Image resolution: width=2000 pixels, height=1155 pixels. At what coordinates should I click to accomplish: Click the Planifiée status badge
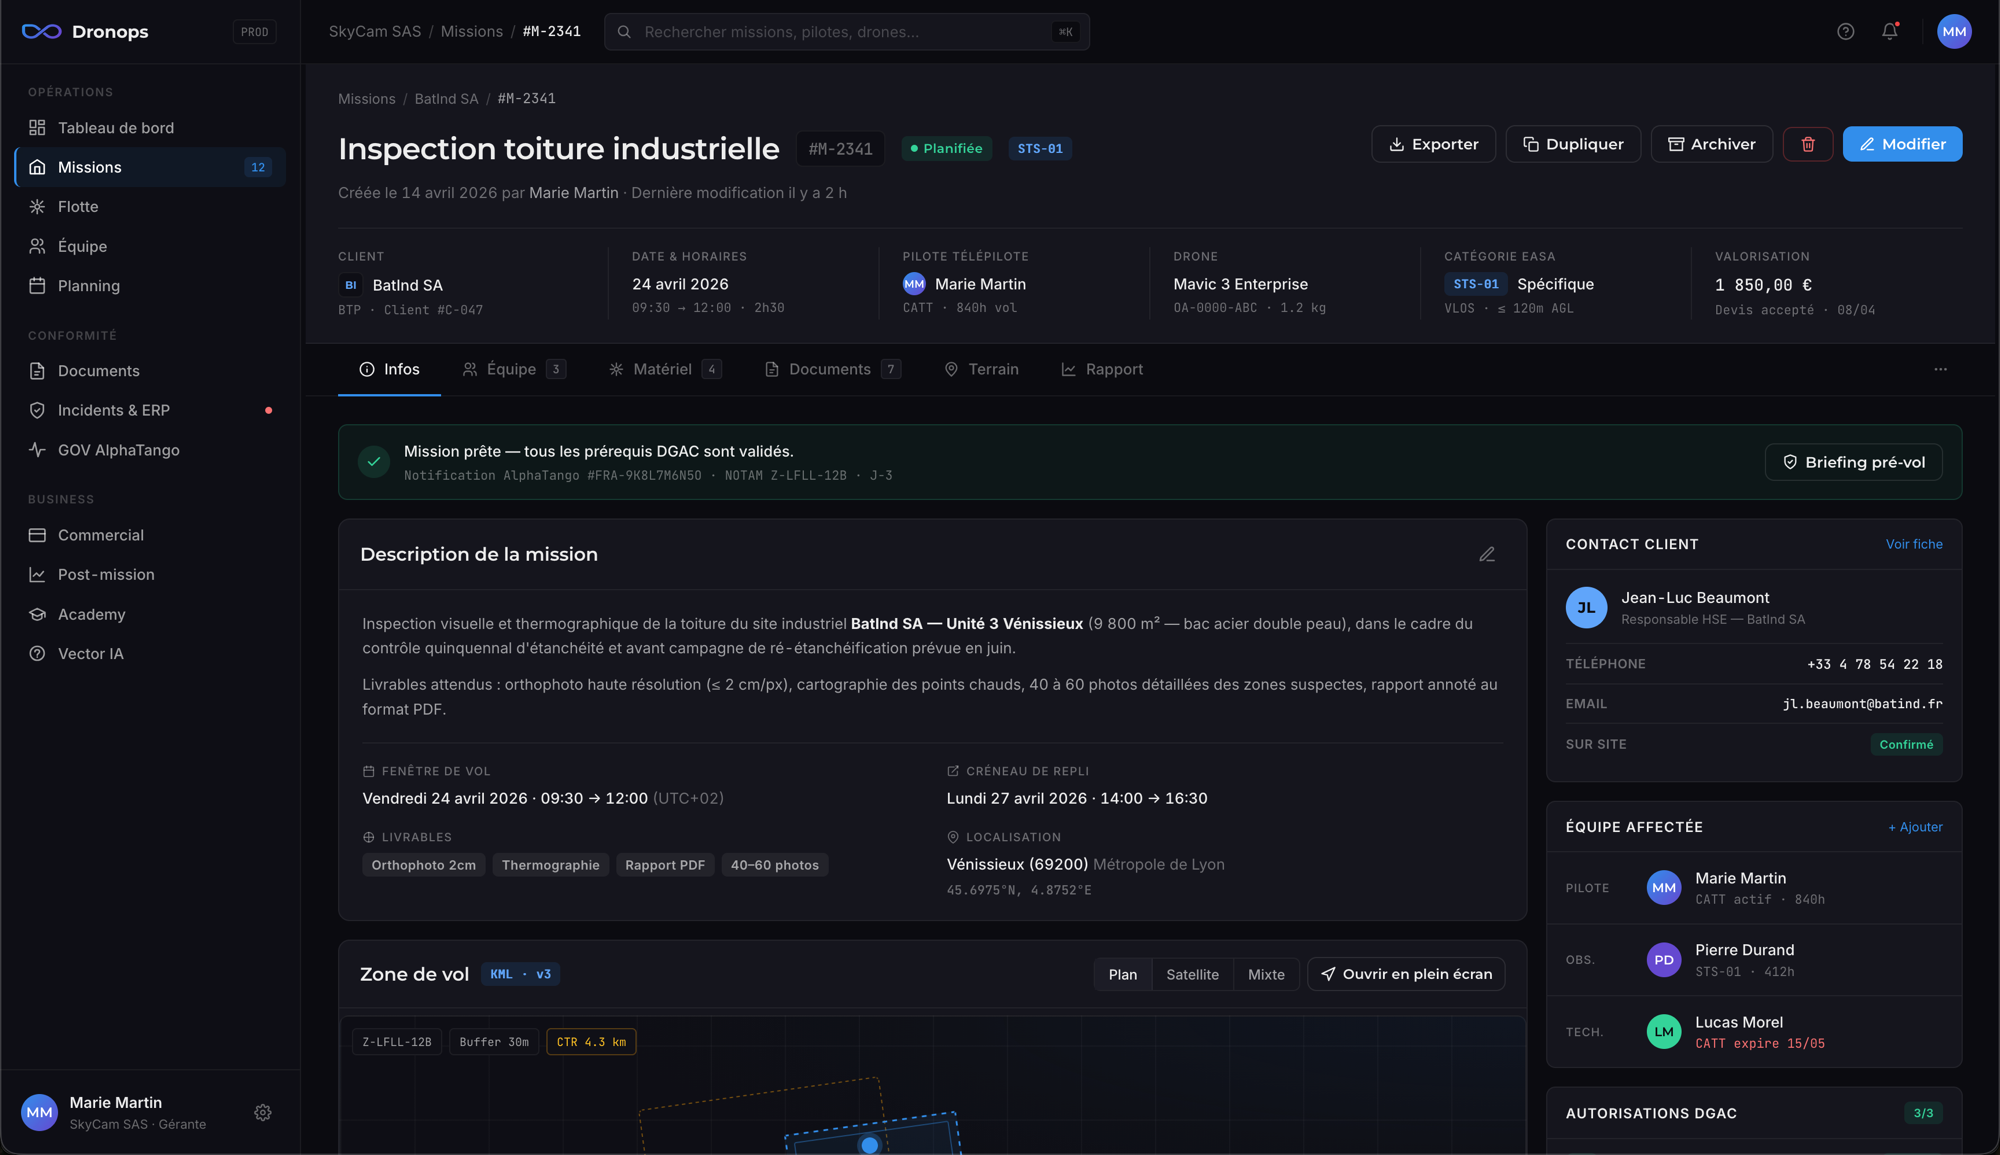(946, 149)
